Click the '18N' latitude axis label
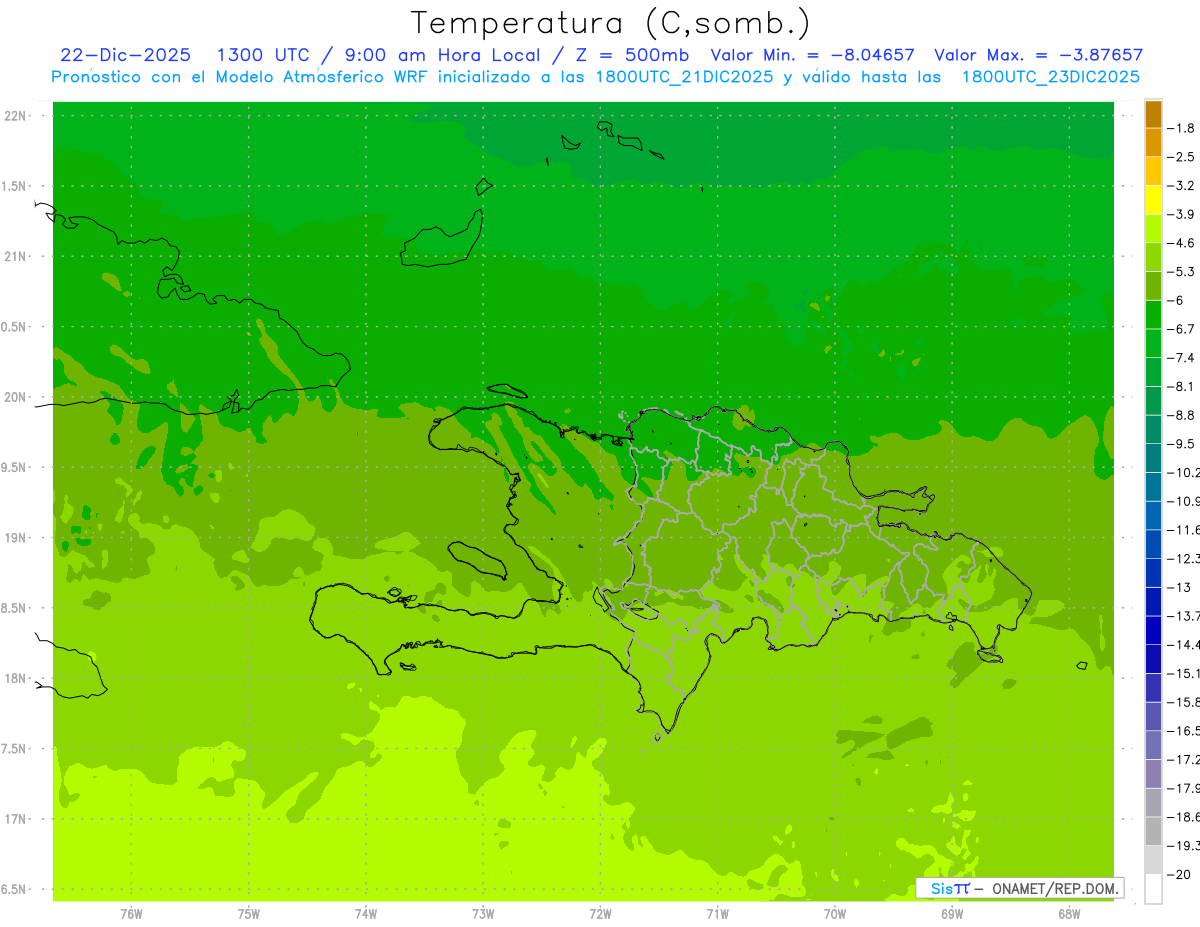This screenshot has height=927, width=1200. click(x=17, y=678)
